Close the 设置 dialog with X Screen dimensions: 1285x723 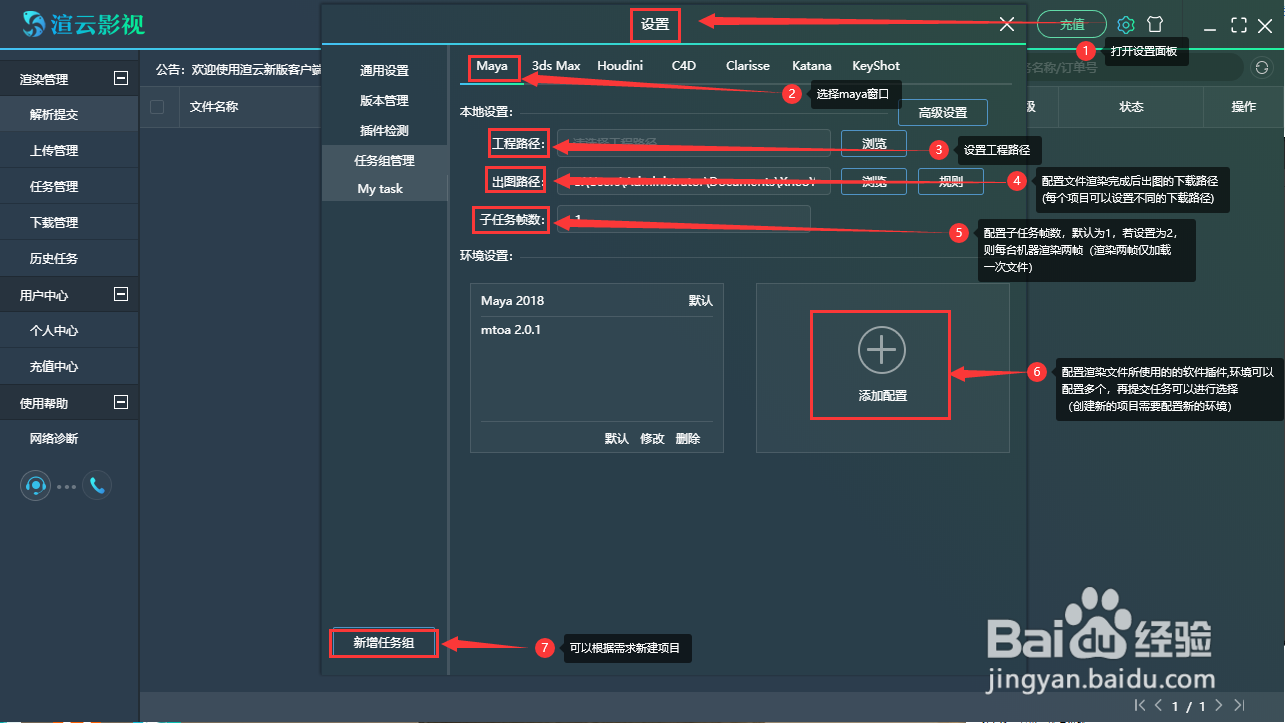click(x=1007, y=25)
